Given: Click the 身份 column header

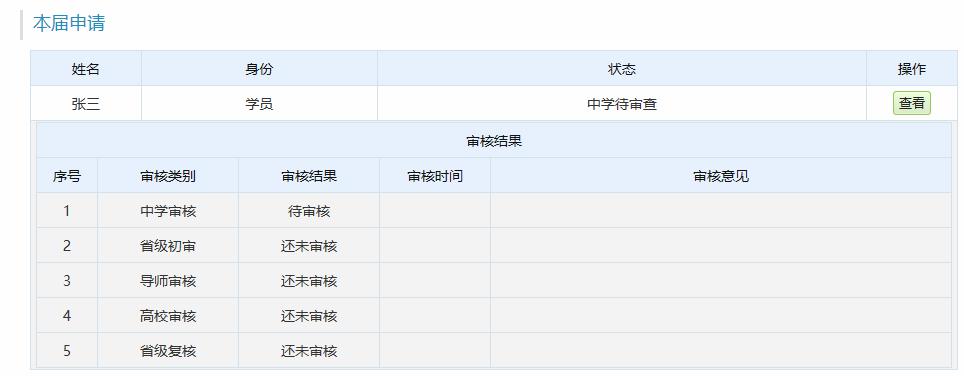Looking at the screenshot, I should click(x=259, y=69).
